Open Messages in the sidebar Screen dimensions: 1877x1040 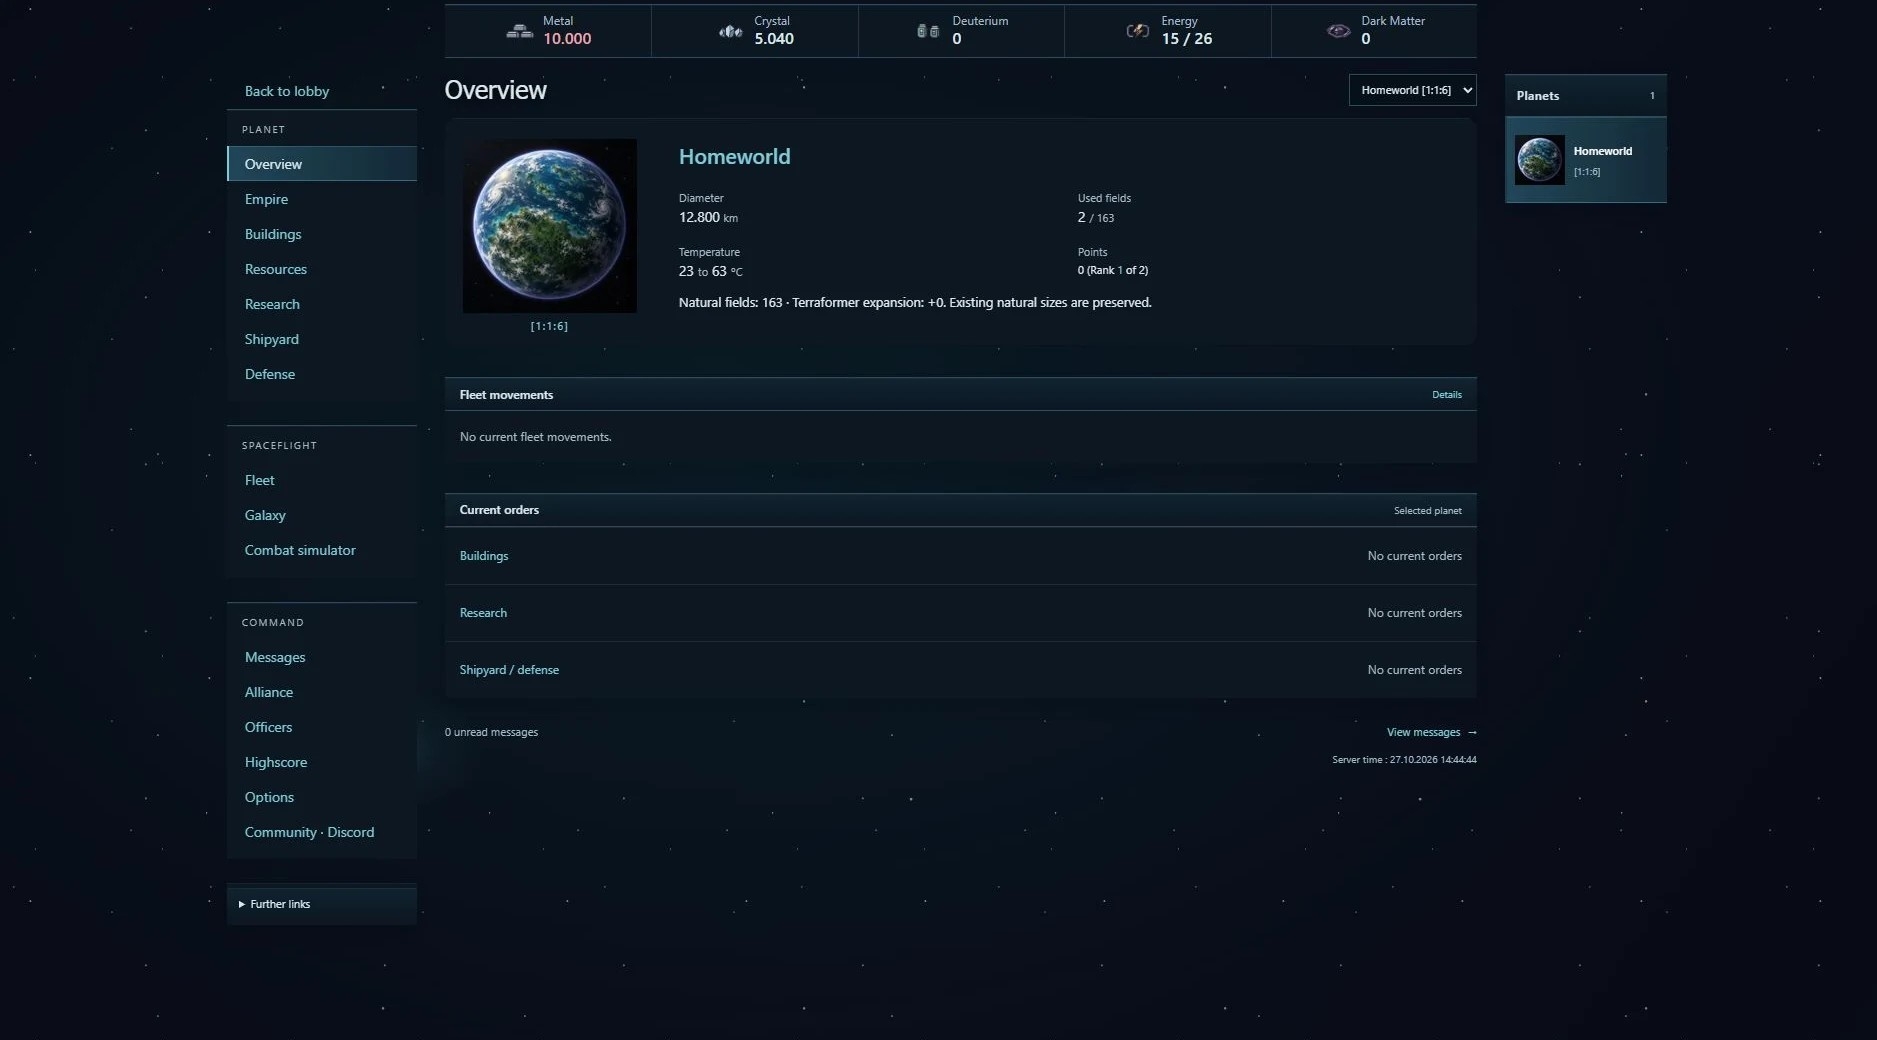(x=322, y=657)
